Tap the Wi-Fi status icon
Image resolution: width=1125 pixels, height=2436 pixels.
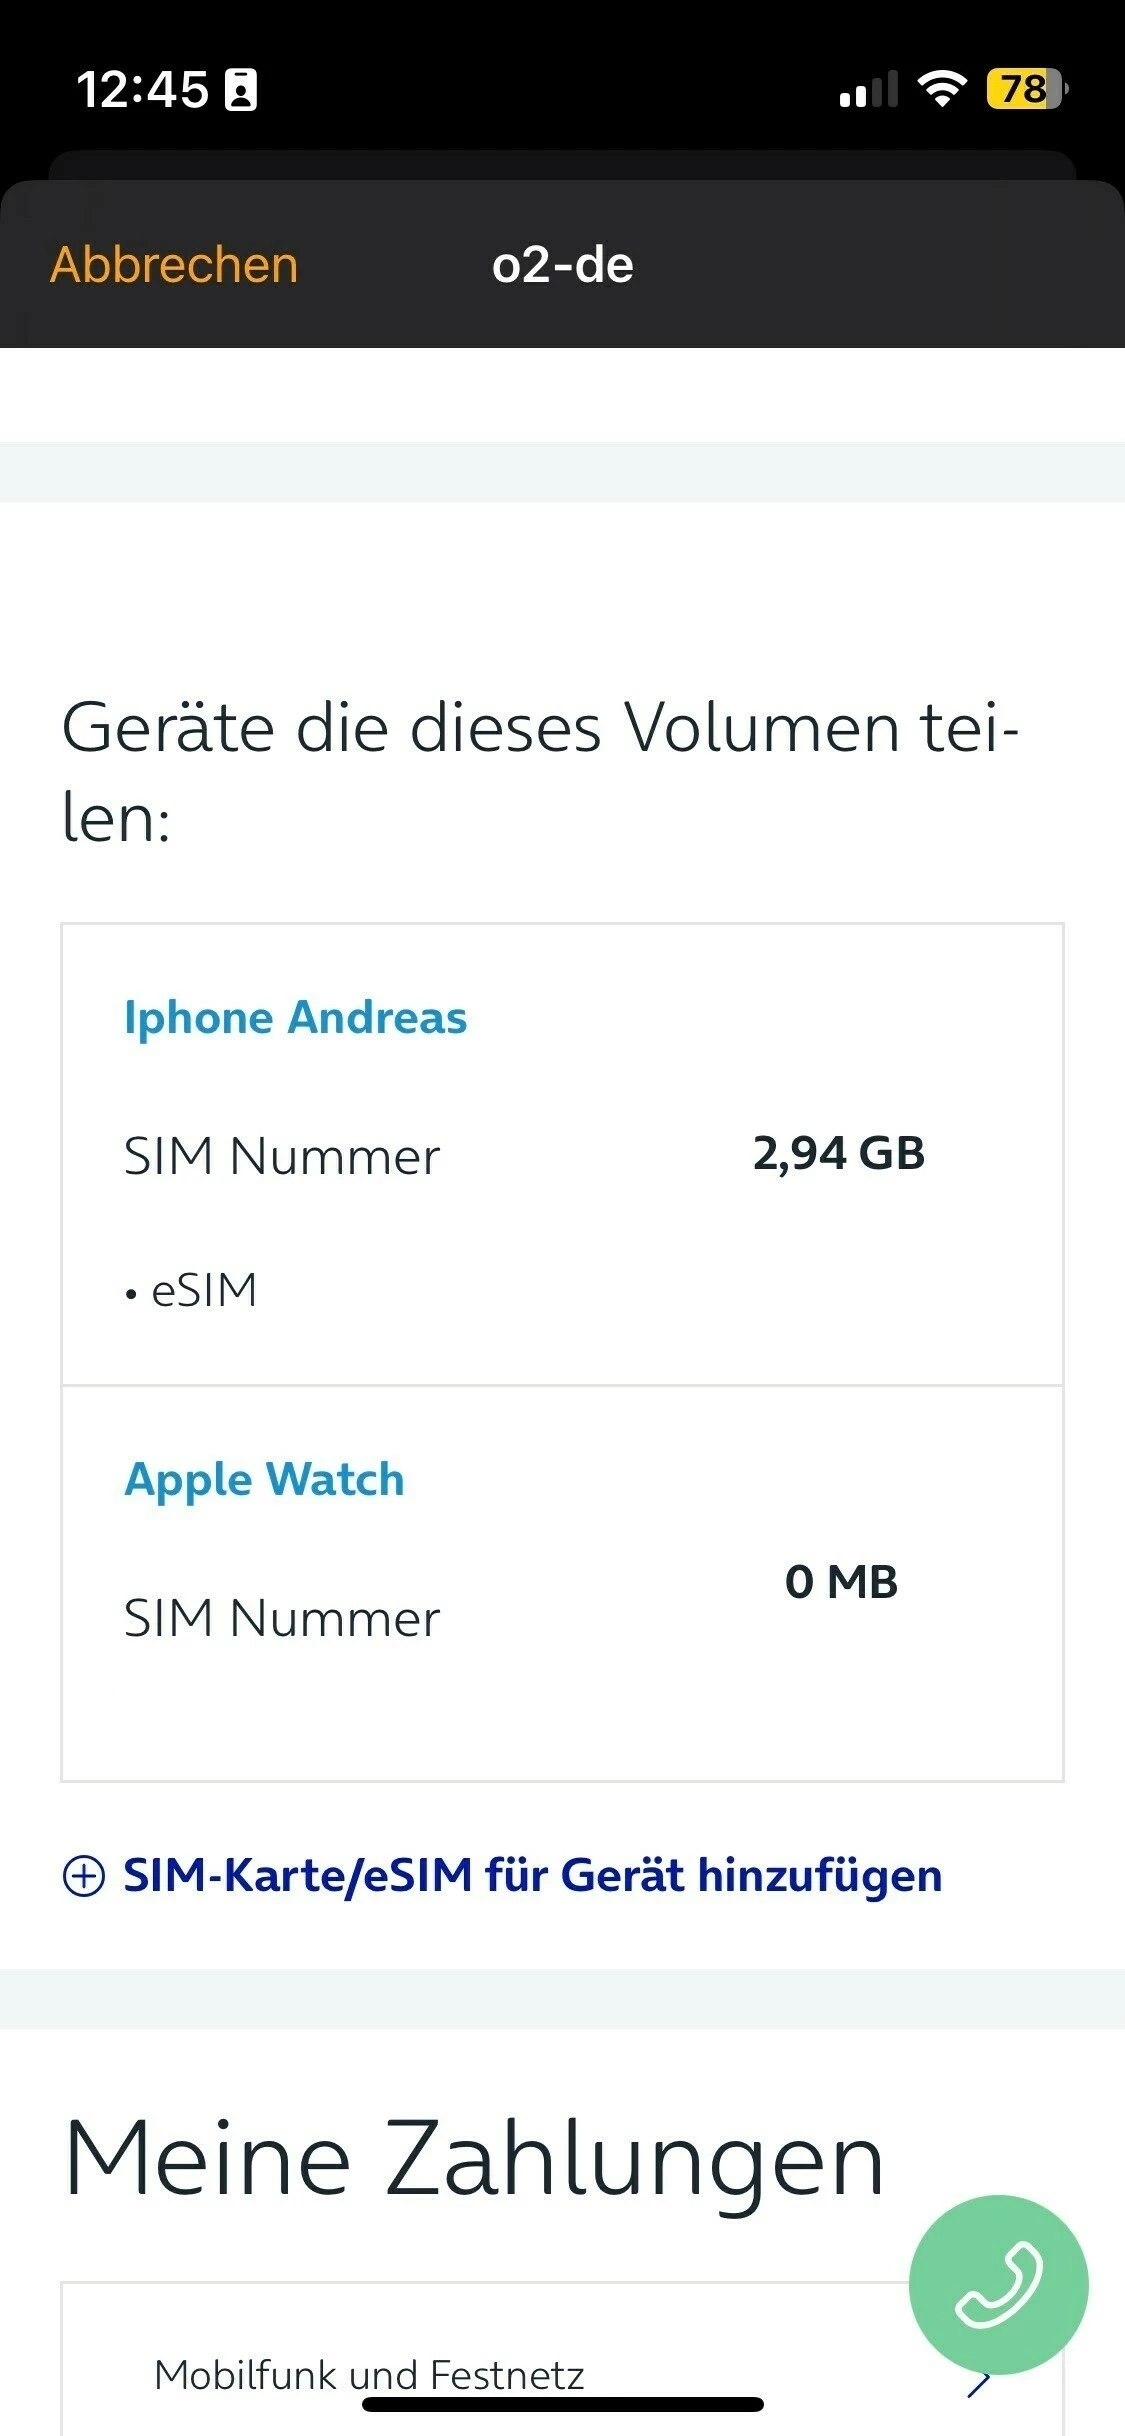(941, 89)
